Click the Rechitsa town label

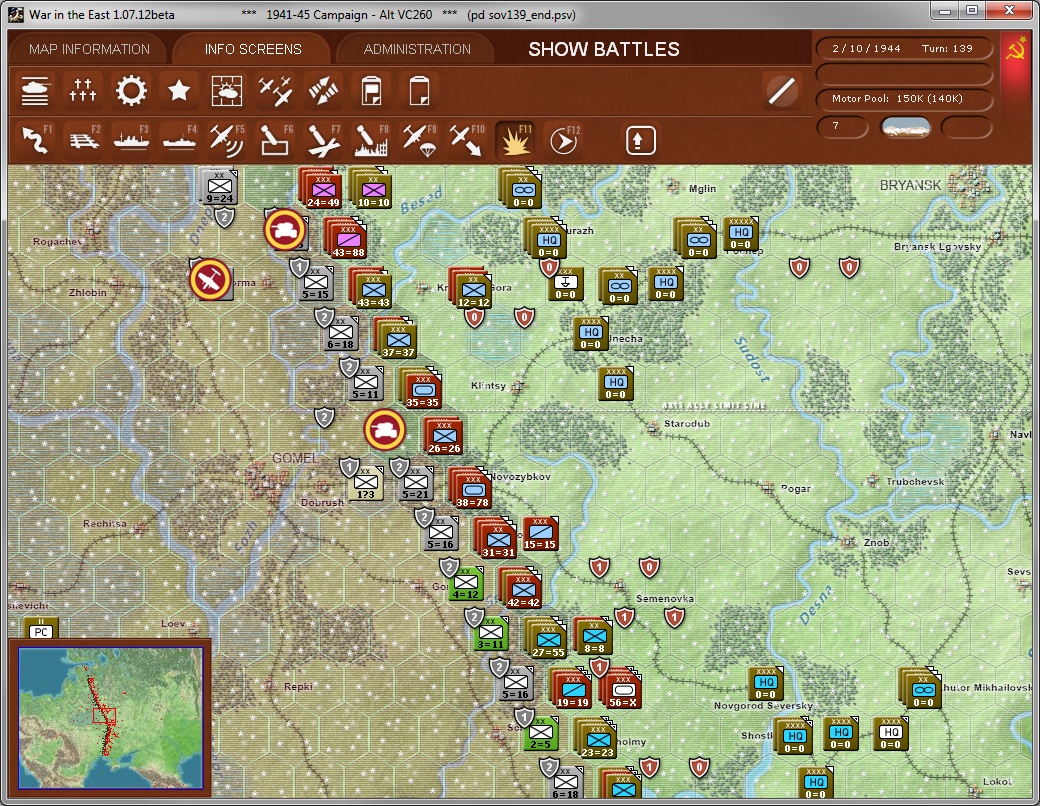(105, 523)
